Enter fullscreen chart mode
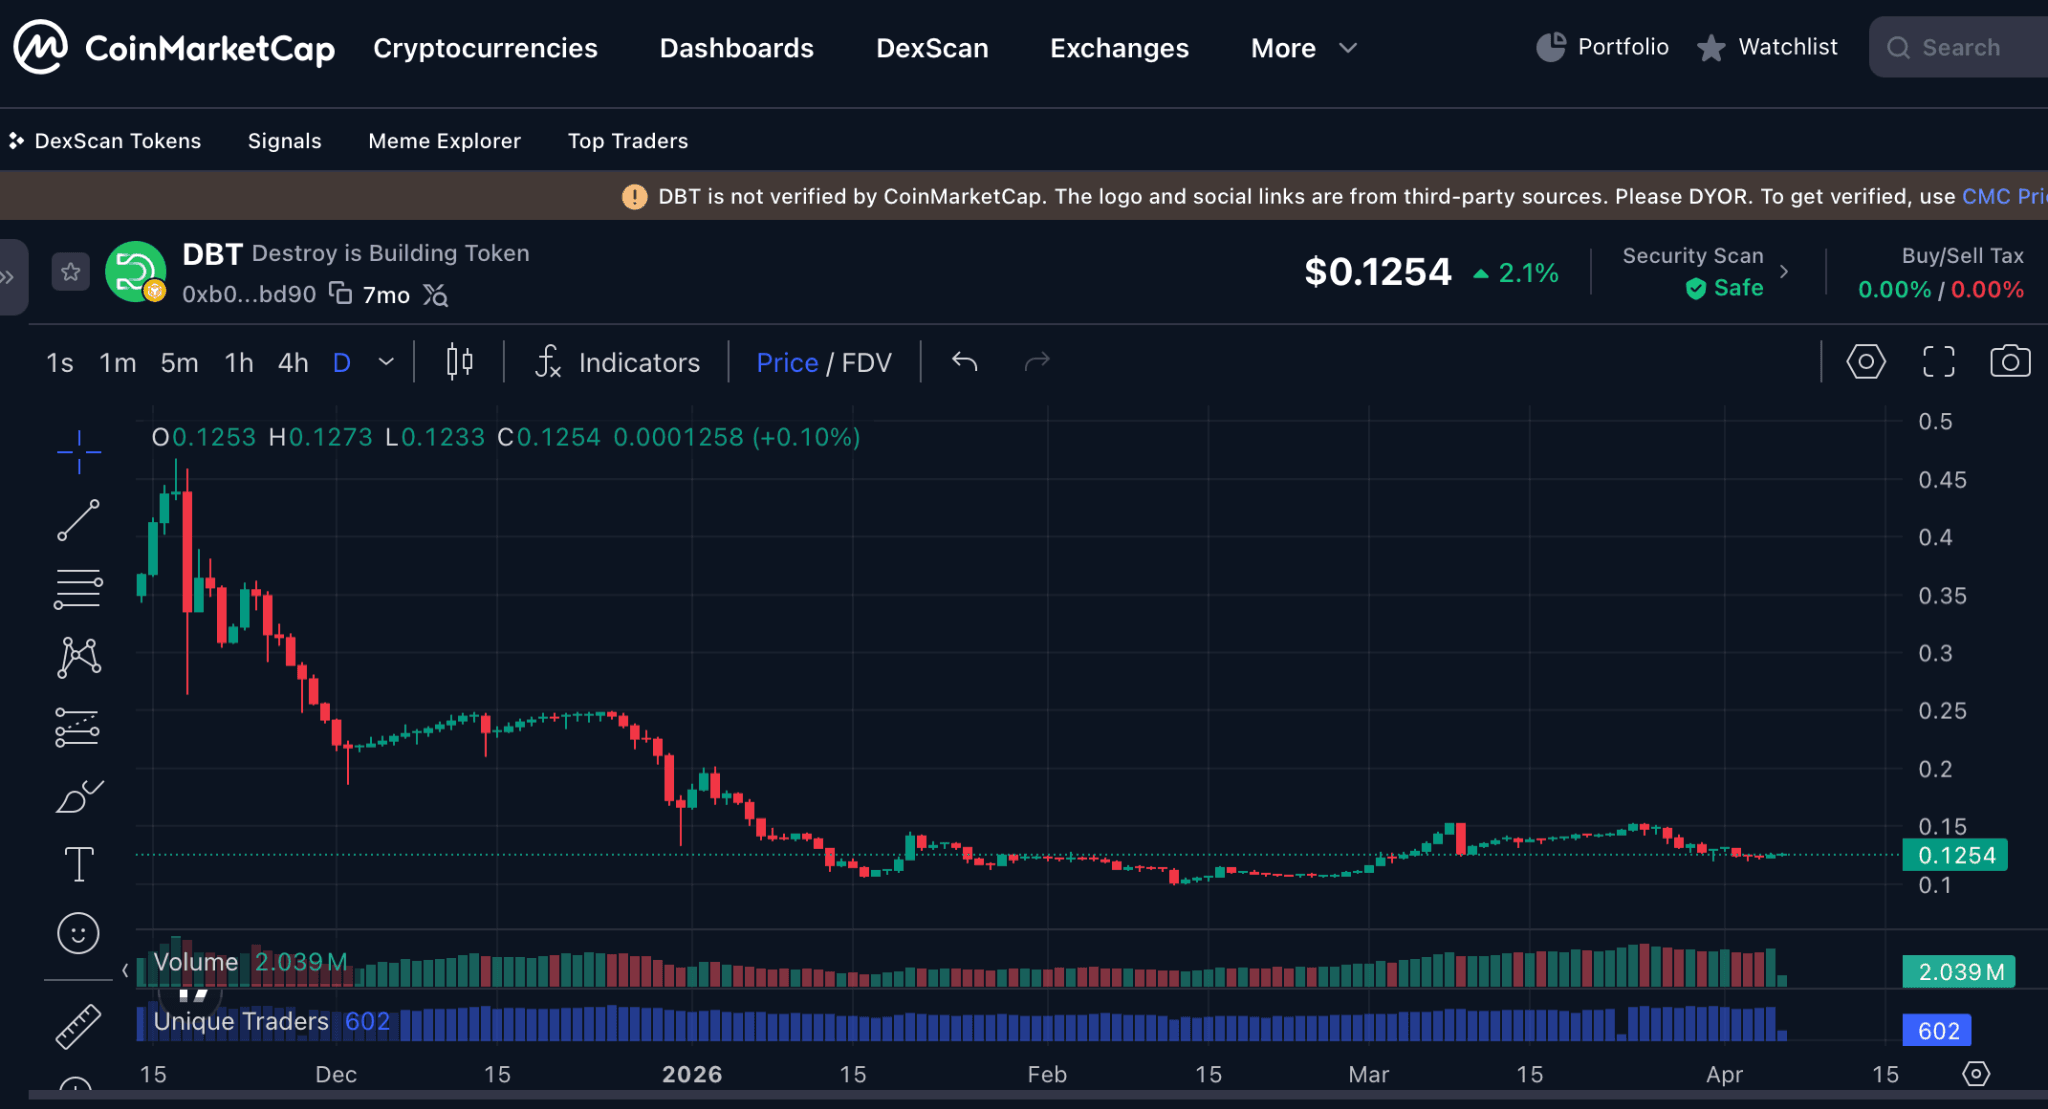Viewport: 2048px width, 1109px height. point(1938,362)
